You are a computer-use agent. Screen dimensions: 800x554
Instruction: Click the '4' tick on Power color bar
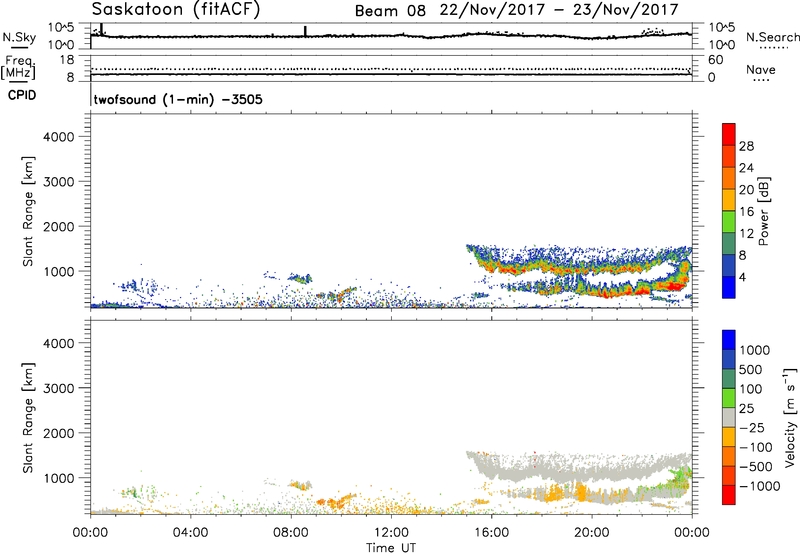tap(743, 277)
